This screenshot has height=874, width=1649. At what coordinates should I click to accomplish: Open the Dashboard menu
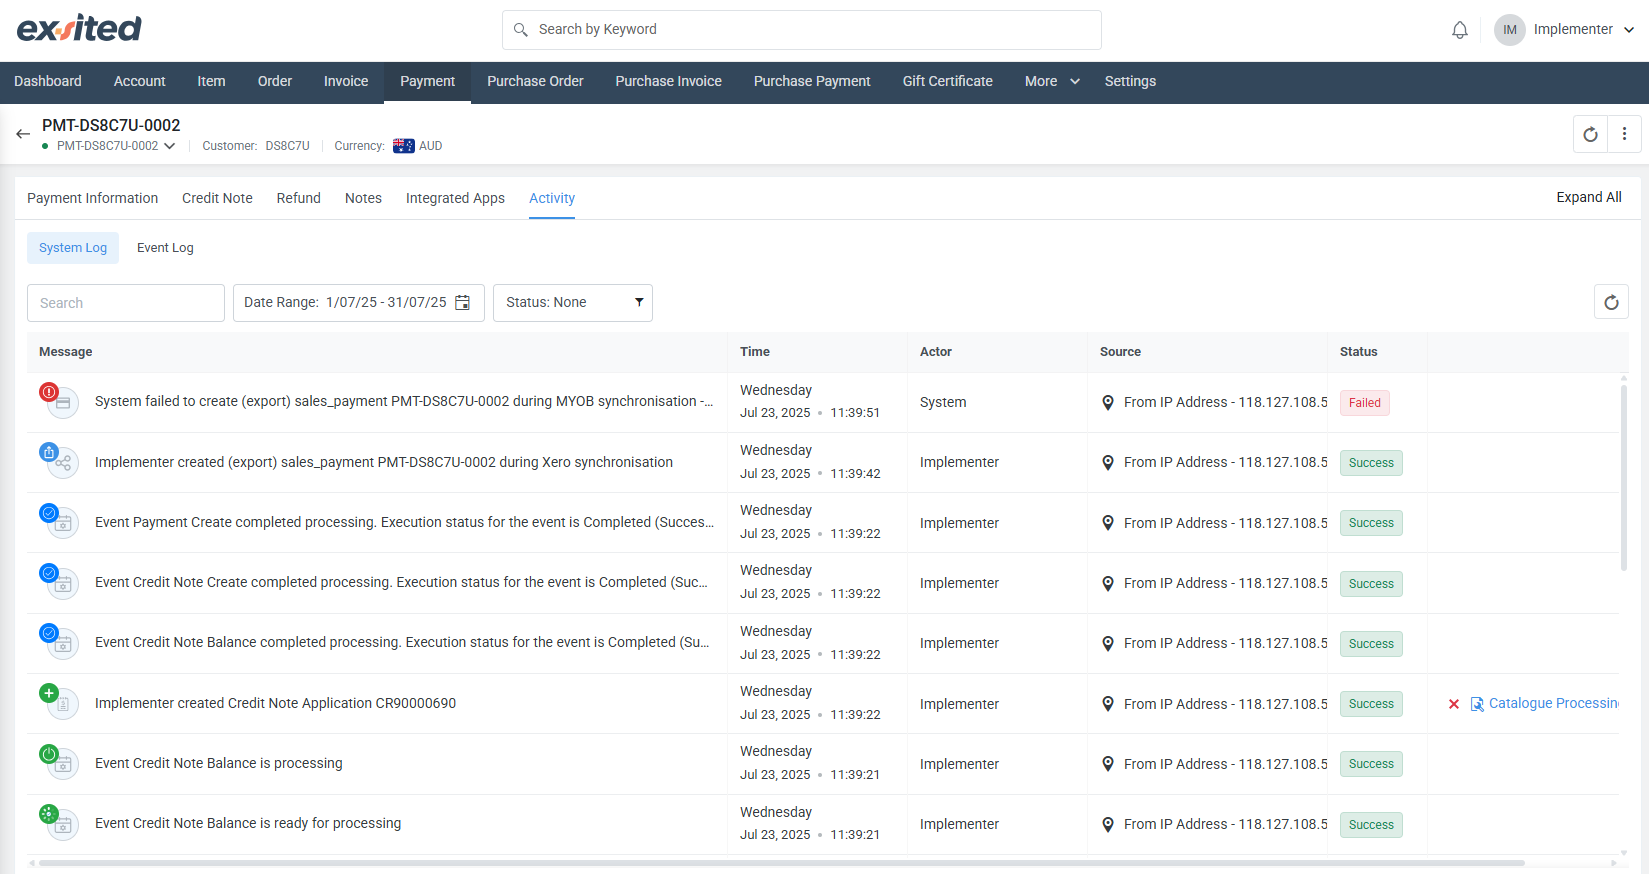[x=48, y=82]
